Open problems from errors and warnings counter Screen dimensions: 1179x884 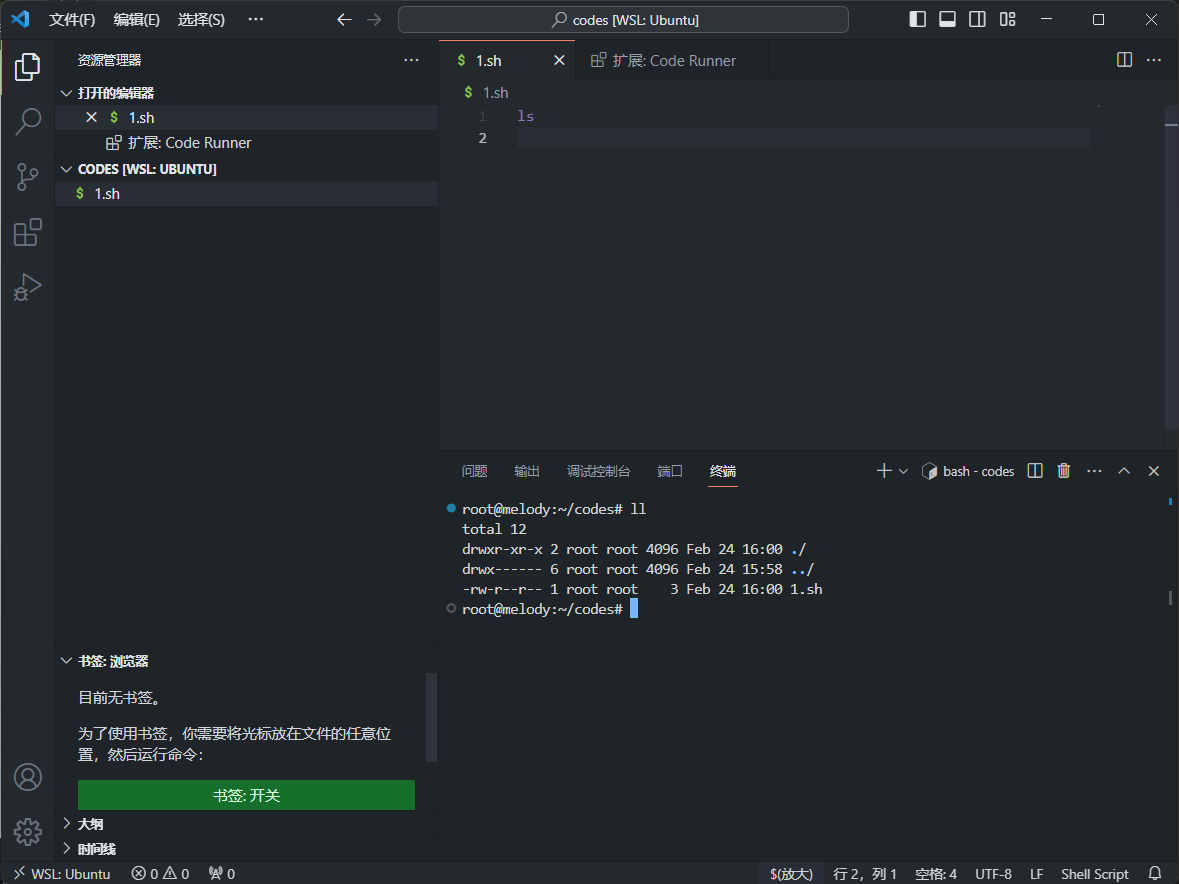pyautogui.click(x=160, y=873)
